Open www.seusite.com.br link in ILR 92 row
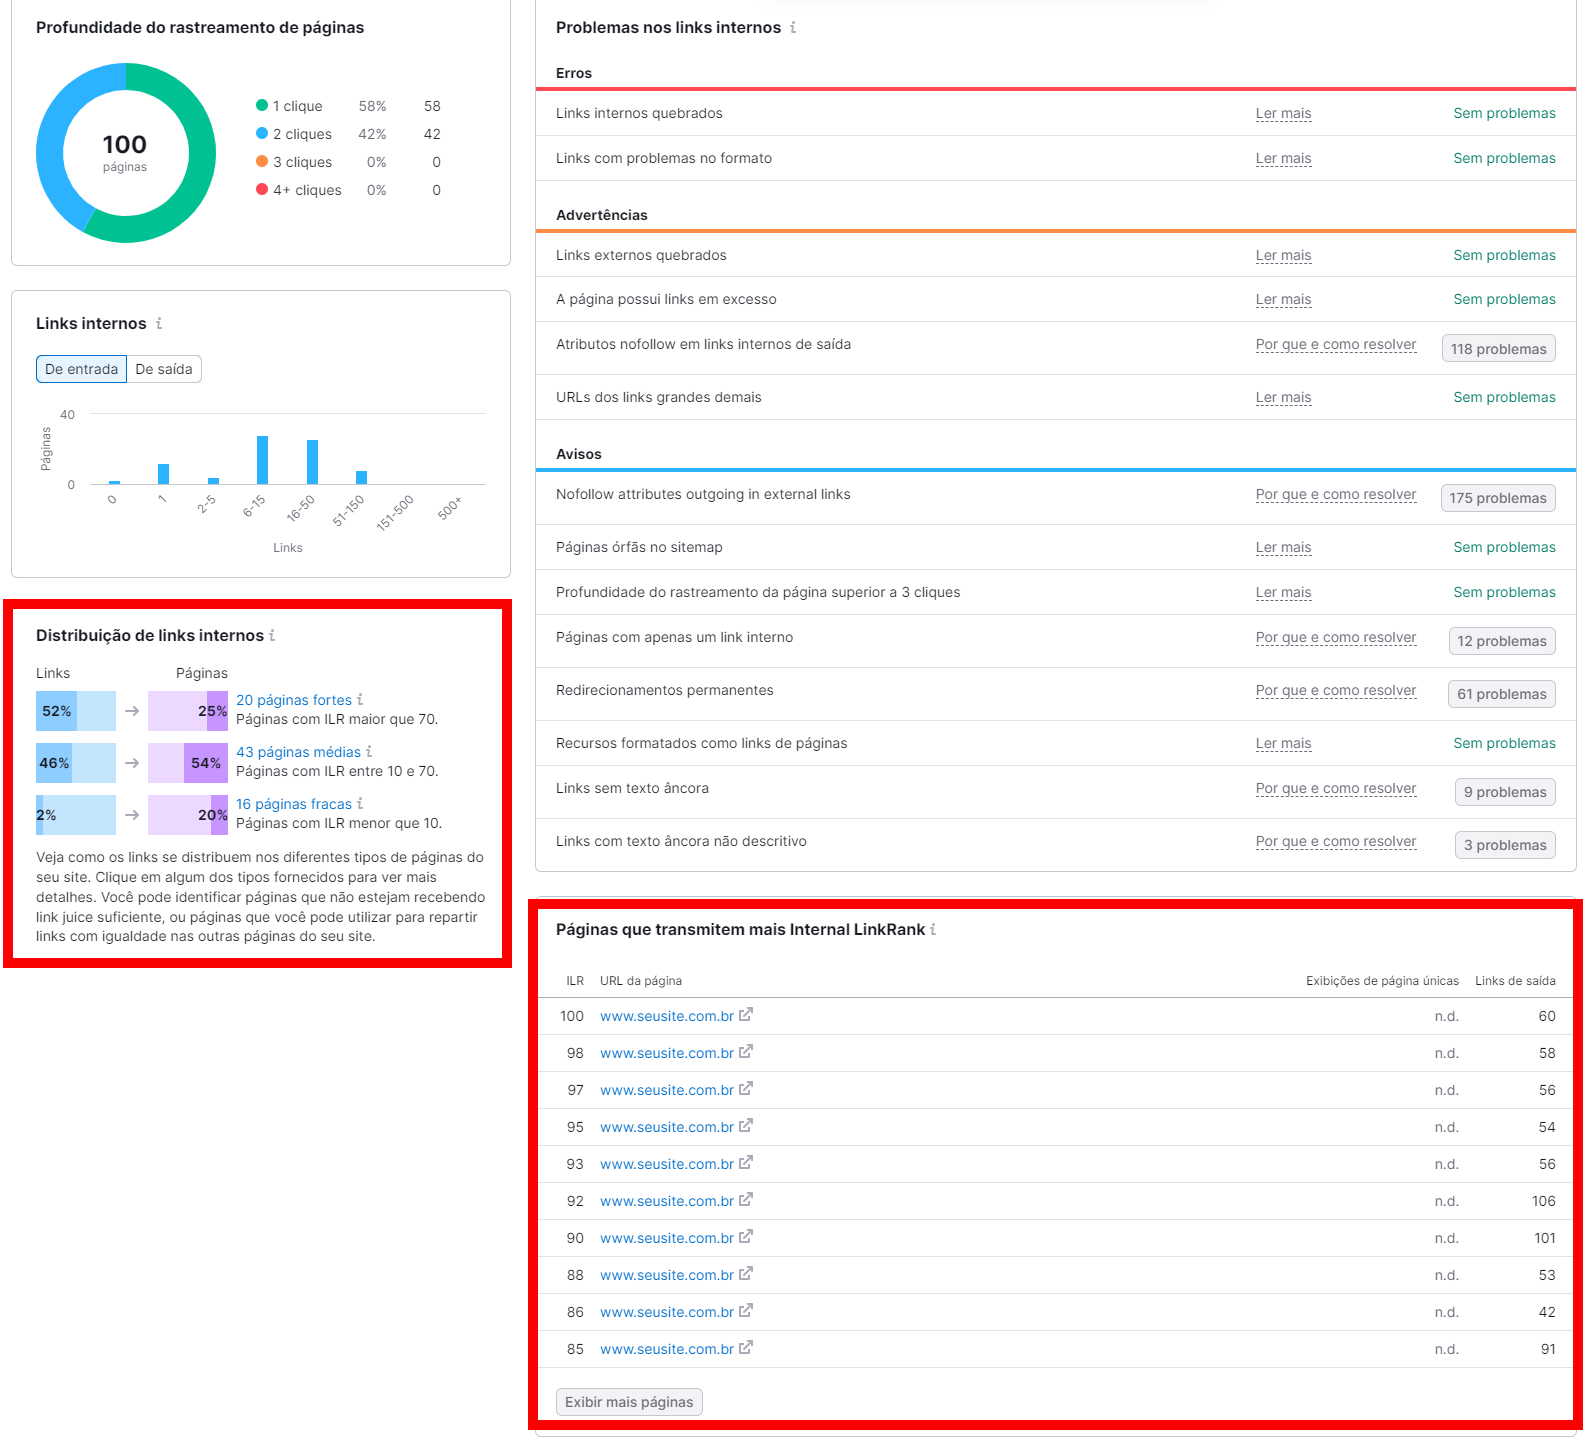 click(667, 1201)
